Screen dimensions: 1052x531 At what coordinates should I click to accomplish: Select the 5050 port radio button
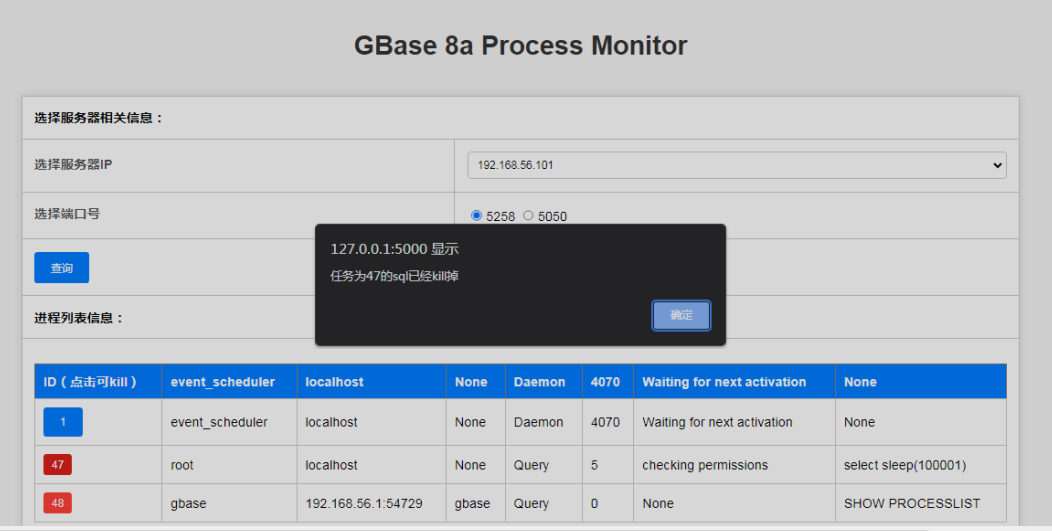(x=528, y=215)
